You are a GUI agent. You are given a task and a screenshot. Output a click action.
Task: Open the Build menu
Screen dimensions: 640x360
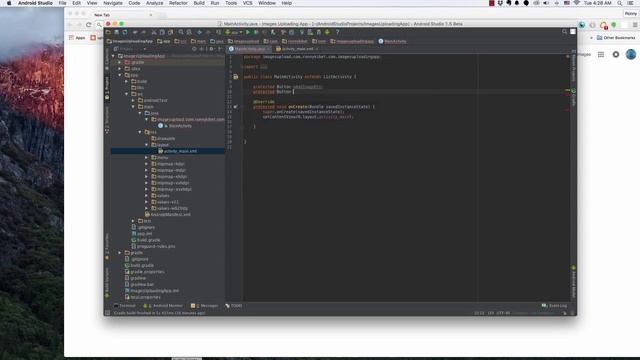[x=199, y=3]
